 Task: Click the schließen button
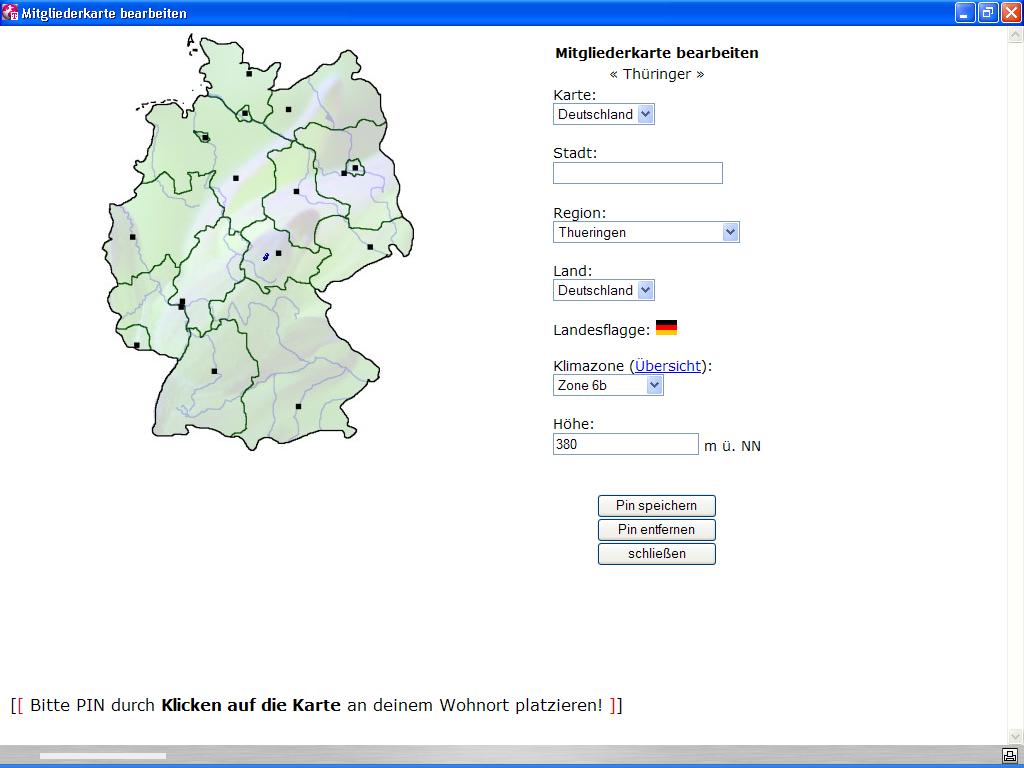click(x=656, y=553)
